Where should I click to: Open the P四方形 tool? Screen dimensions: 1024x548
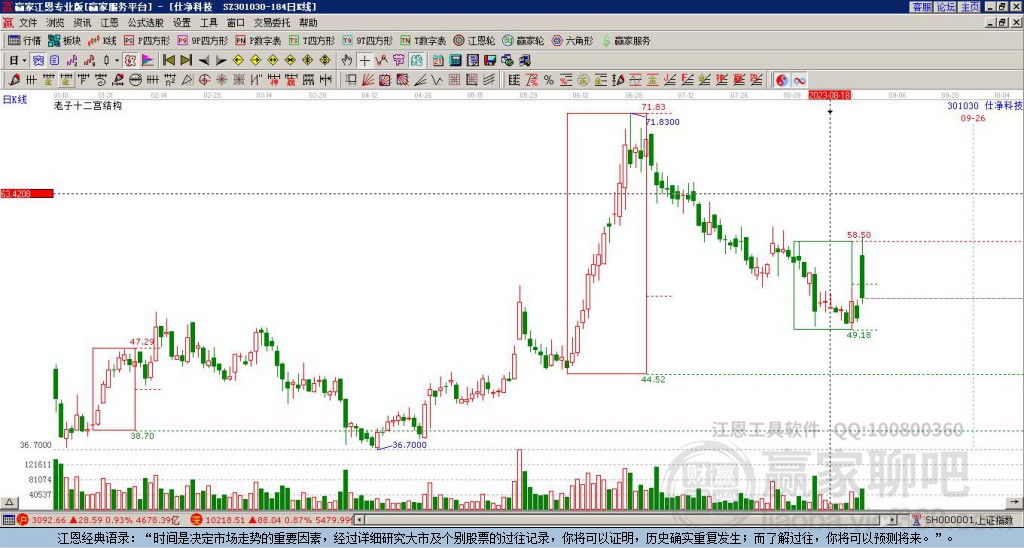point(148,40)
